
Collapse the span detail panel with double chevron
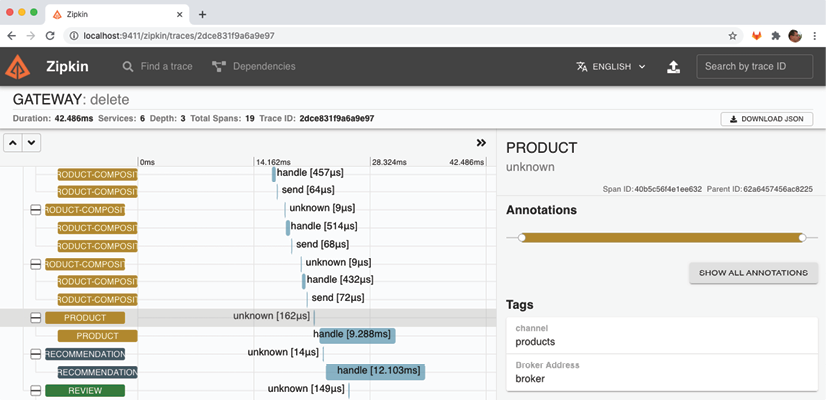[481, 142]
